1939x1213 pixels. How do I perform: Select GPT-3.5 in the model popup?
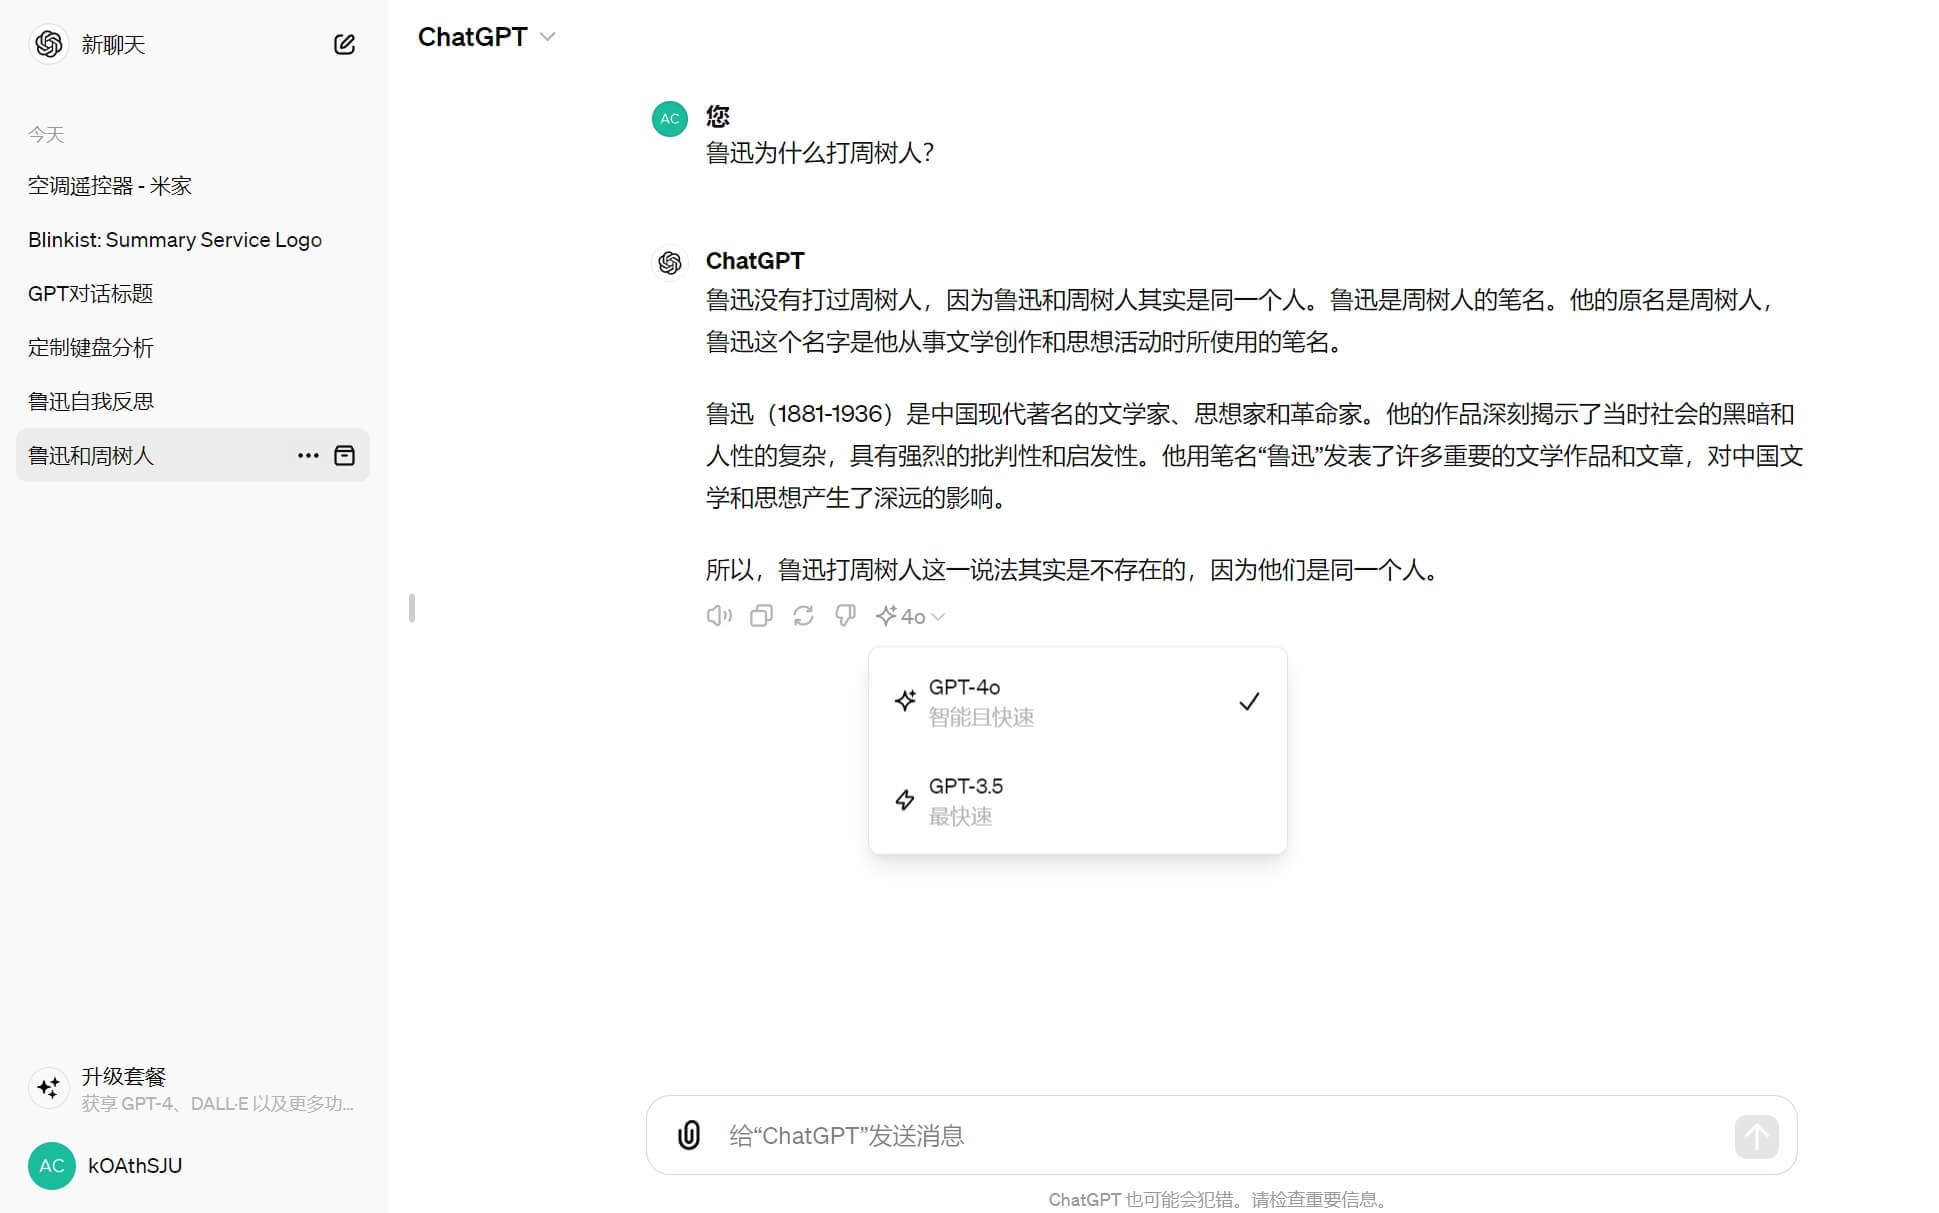click(x=1077, y=799)
